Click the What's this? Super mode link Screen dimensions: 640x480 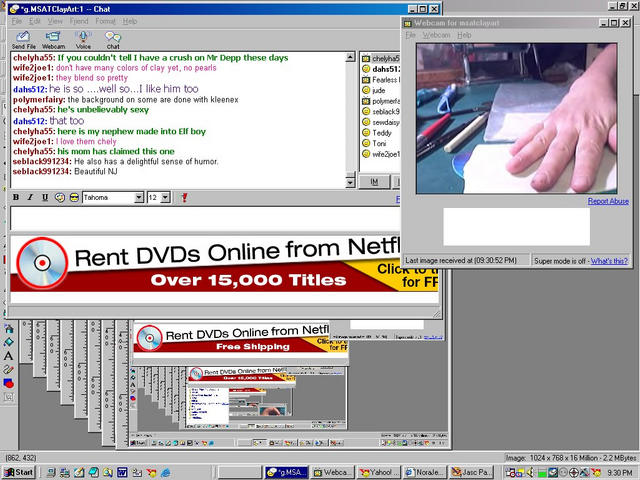click(x=609, y=261)
